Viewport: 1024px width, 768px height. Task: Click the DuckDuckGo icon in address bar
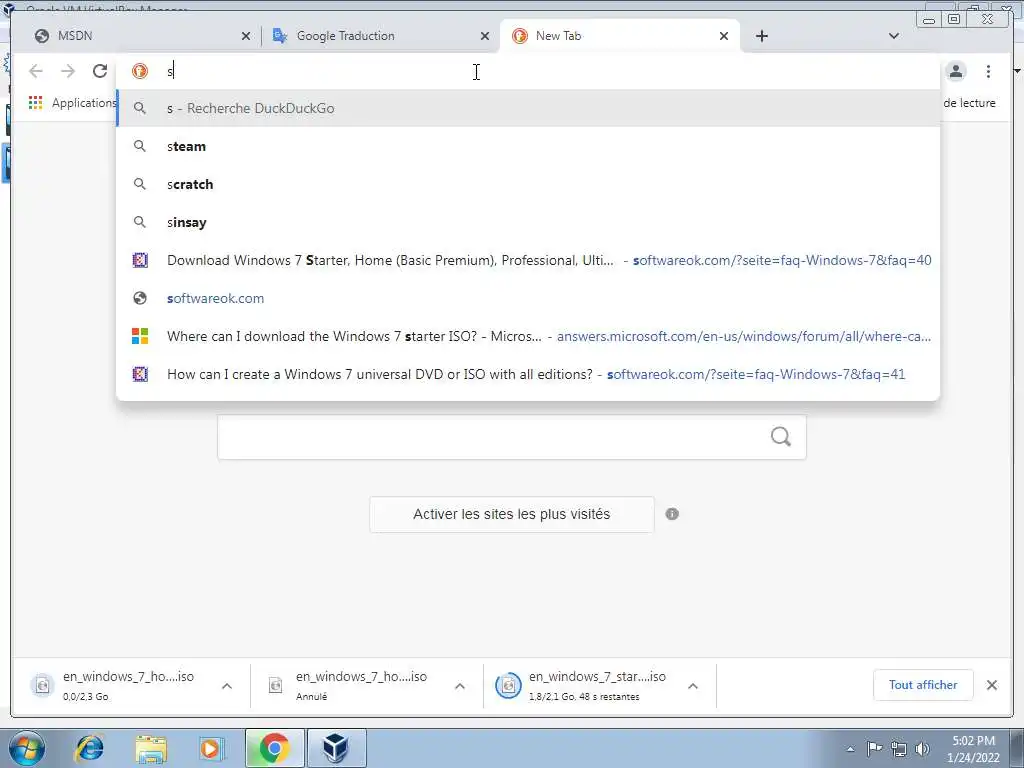[x=140, y=71]
